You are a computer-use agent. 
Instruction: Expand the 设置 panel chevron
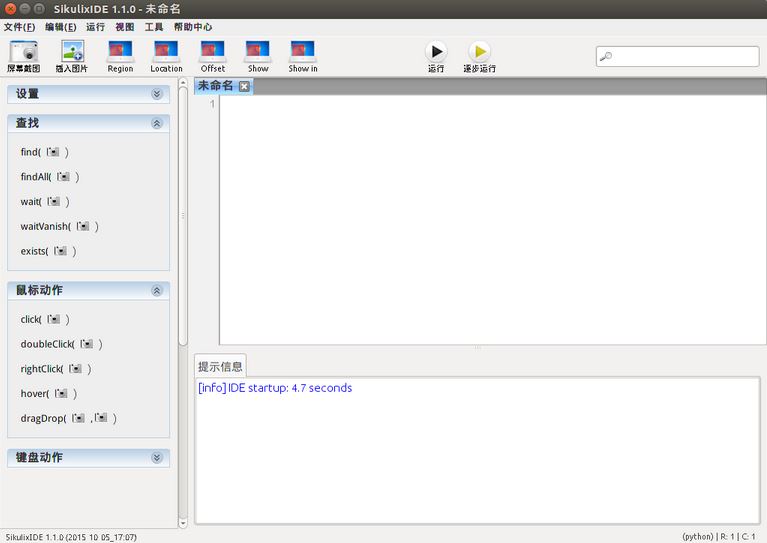pyautogui.click(x=157, y=94)
